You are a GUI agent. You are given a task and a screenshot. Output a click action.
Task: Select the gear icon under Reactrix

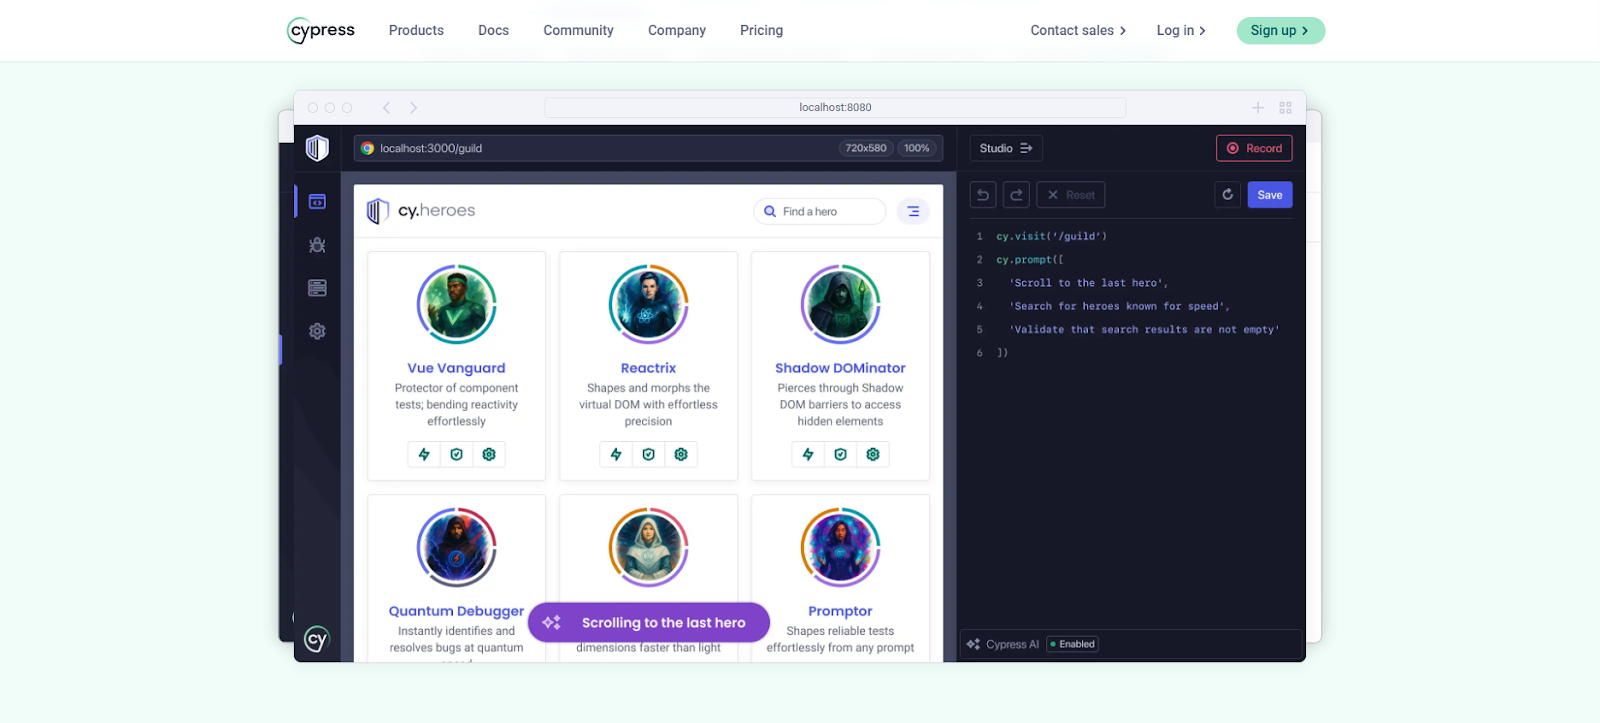click(681, 455)
